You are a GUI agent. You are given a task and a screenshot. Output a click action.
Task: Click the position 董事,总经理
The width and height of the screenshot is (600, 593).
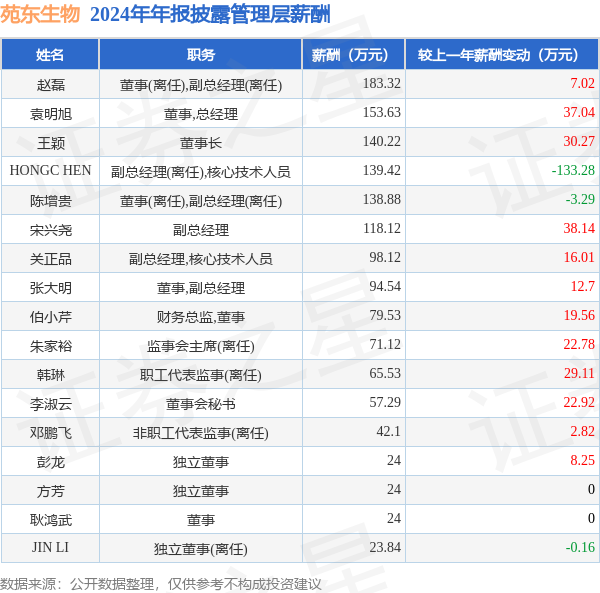[x=201, y=114]
